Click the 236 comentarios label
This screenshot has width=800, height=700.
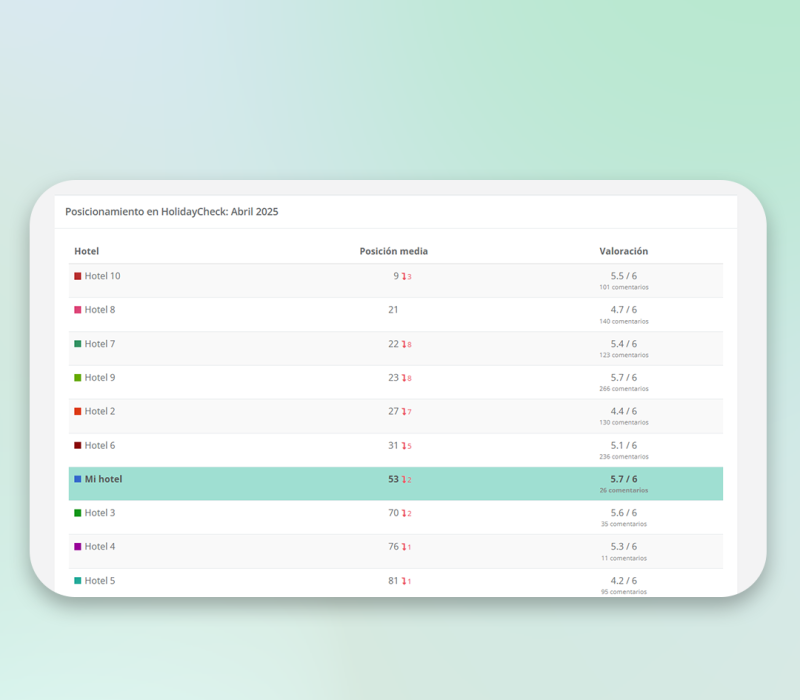tap(623, 457)
